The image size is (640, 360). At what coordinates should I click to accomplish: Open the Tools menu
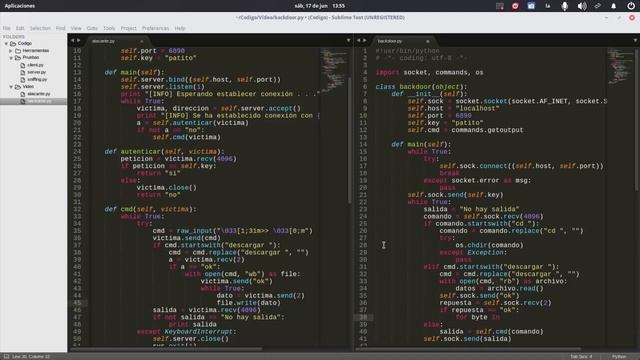click(x=109, y=28)
